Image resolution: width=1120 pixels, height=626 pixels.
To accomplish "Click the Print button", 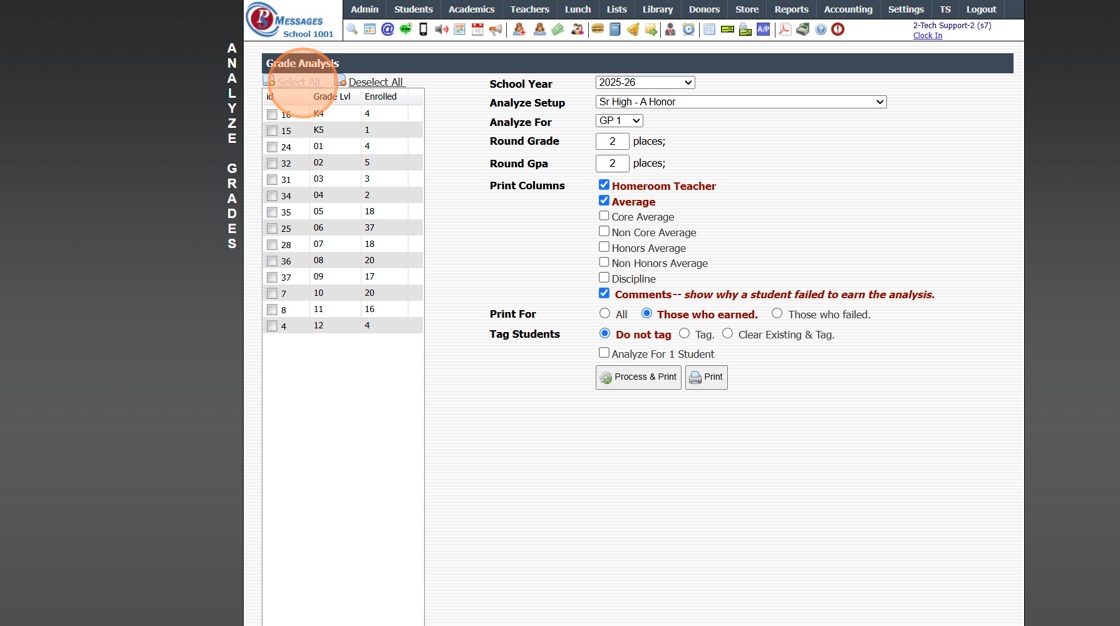I will 706,377.
